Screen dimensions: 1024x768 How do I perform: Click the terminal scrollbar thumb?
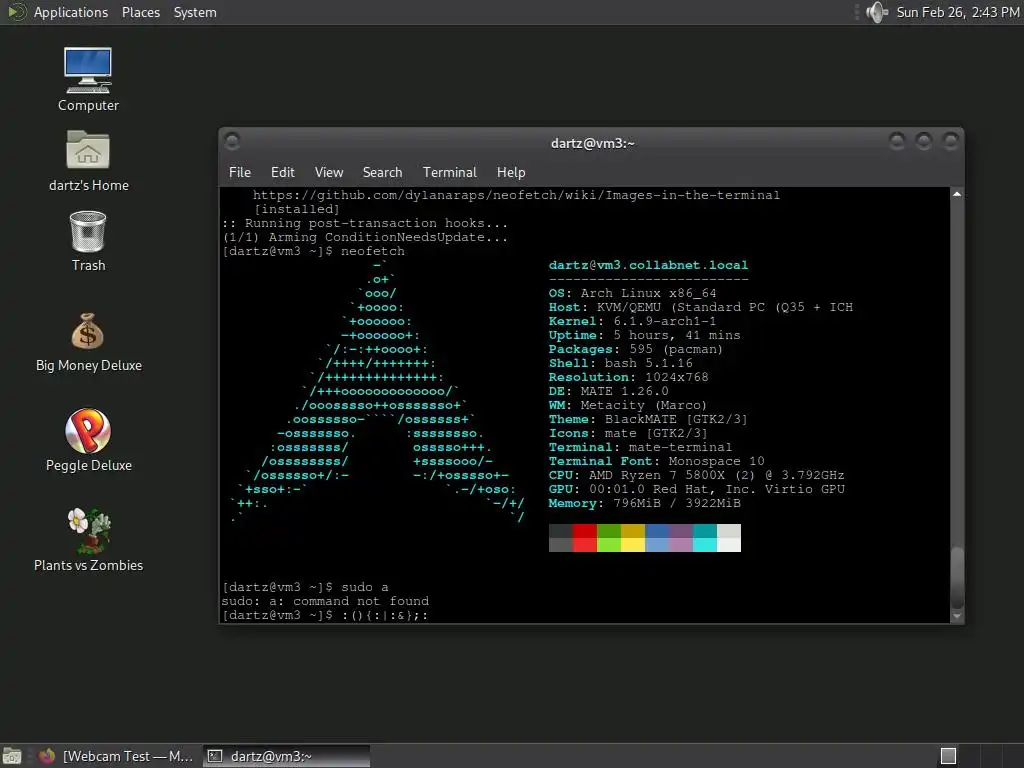point(957,577)
